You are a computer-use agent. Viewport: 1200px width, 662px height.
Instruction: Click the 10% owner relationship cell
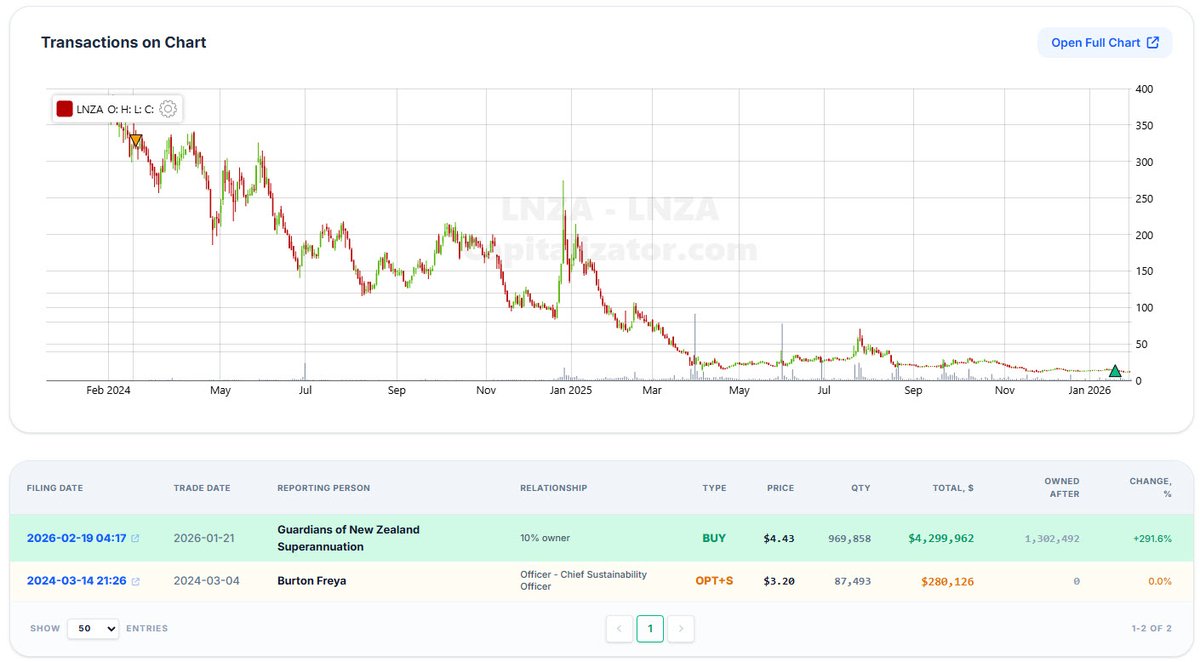pyautogui.click(x=545, y=538)
